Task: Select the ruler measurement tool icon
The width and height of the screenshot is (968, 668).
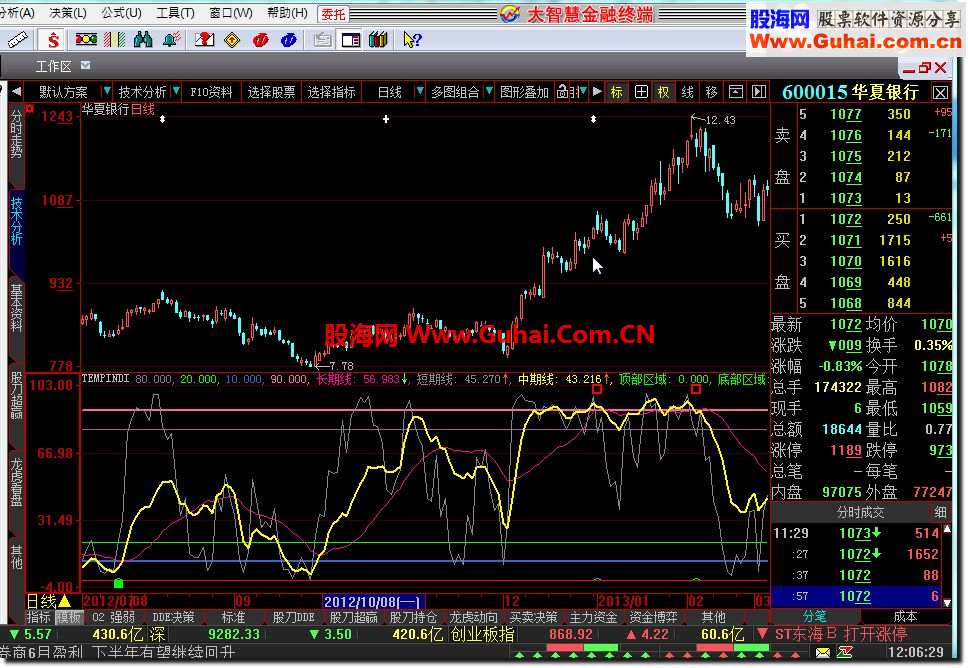Action: [x=17, y=41]
